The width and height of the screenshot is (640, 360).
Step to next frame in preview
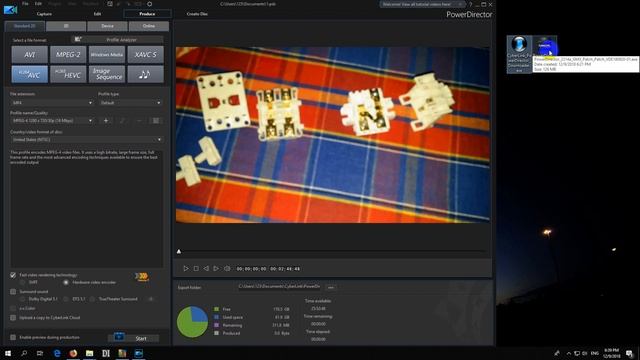click(216, 269)
